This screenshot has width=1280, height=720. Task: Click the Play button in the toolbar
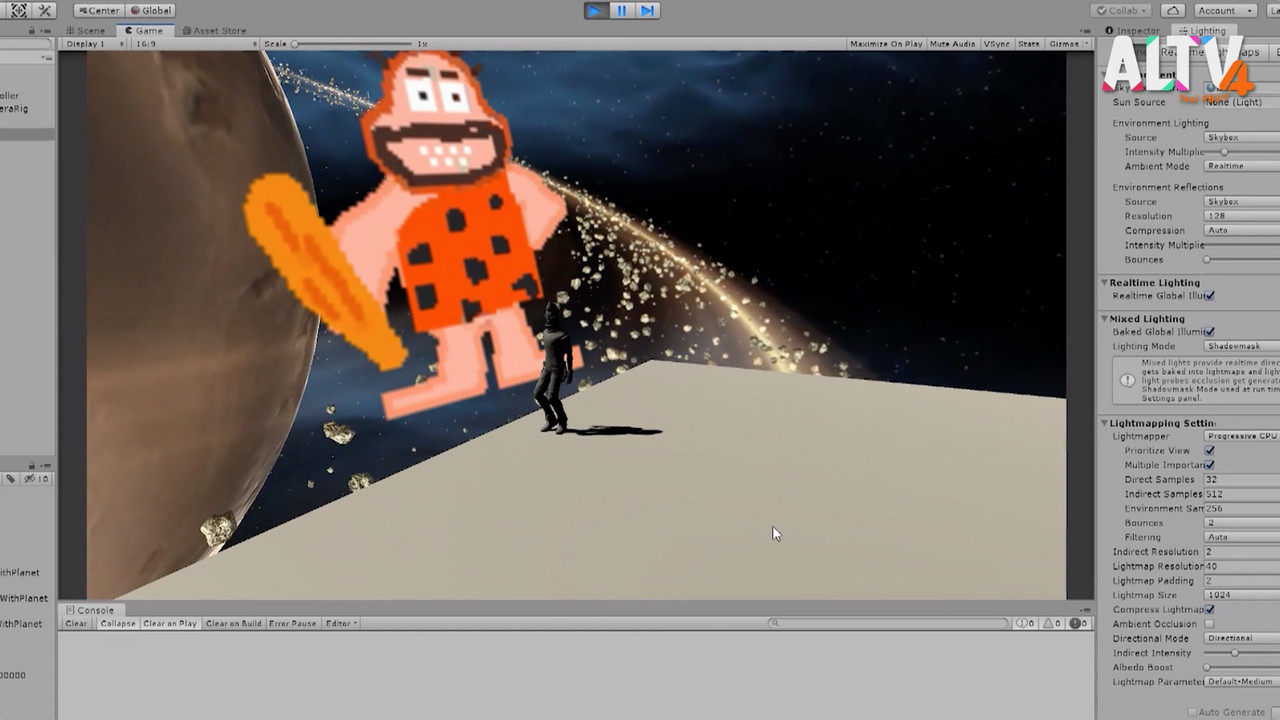click(595, 10)
